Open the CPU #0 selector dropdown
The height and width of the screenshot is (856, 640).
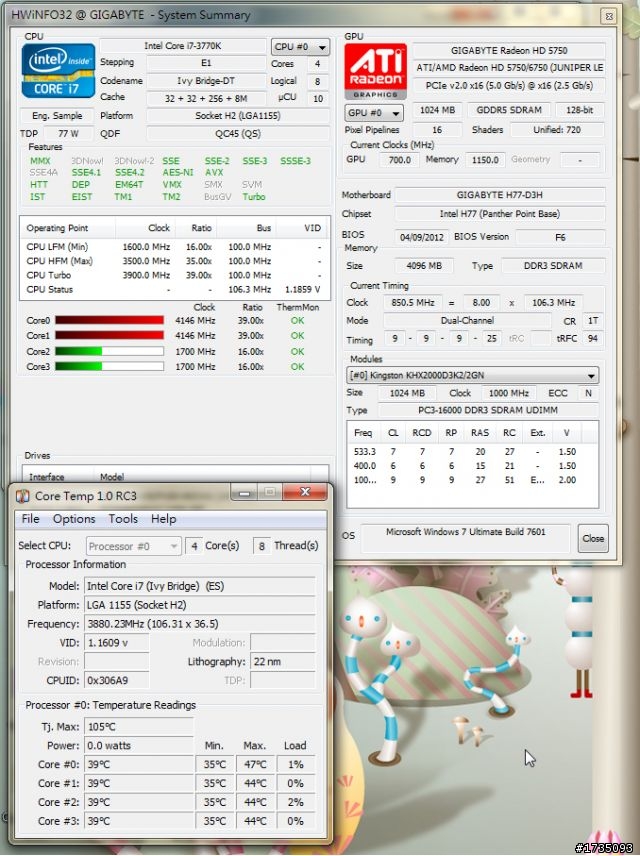[x=300, y=47]
